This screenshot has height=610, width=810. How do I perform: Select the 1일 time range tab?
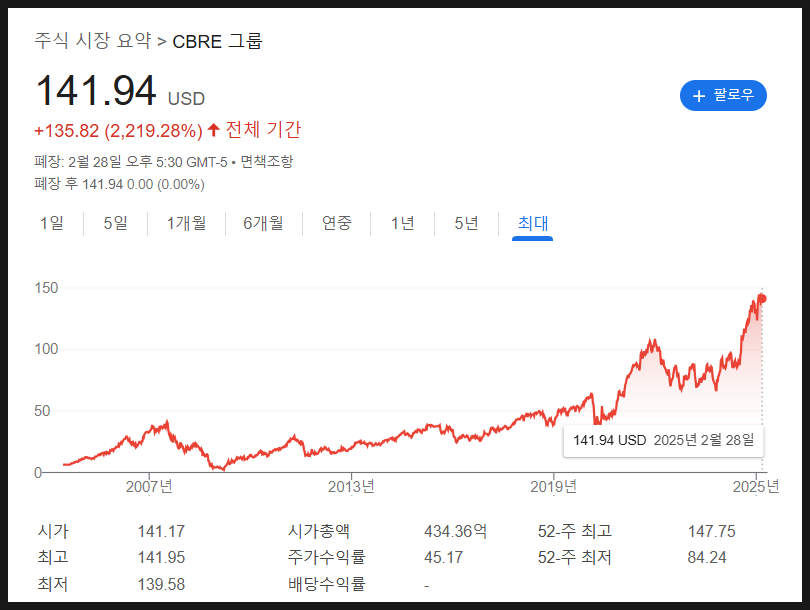[52, 223]
